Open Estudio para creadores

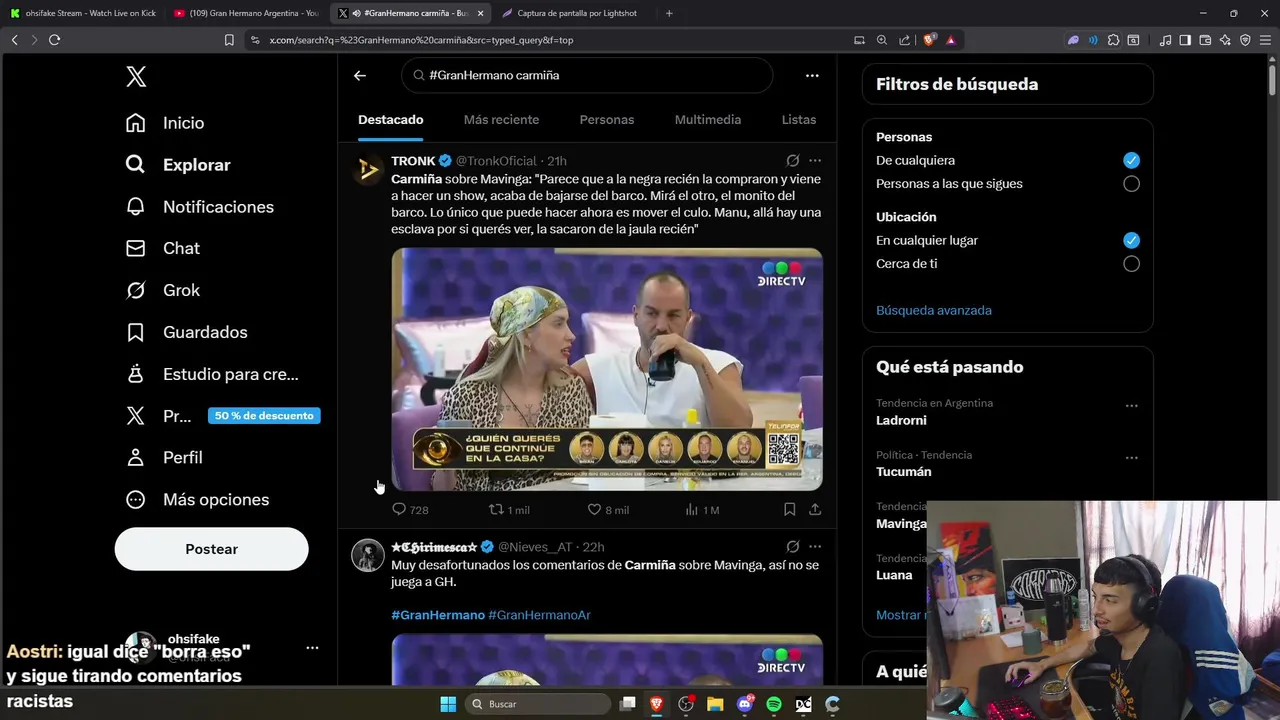[212, 374]
